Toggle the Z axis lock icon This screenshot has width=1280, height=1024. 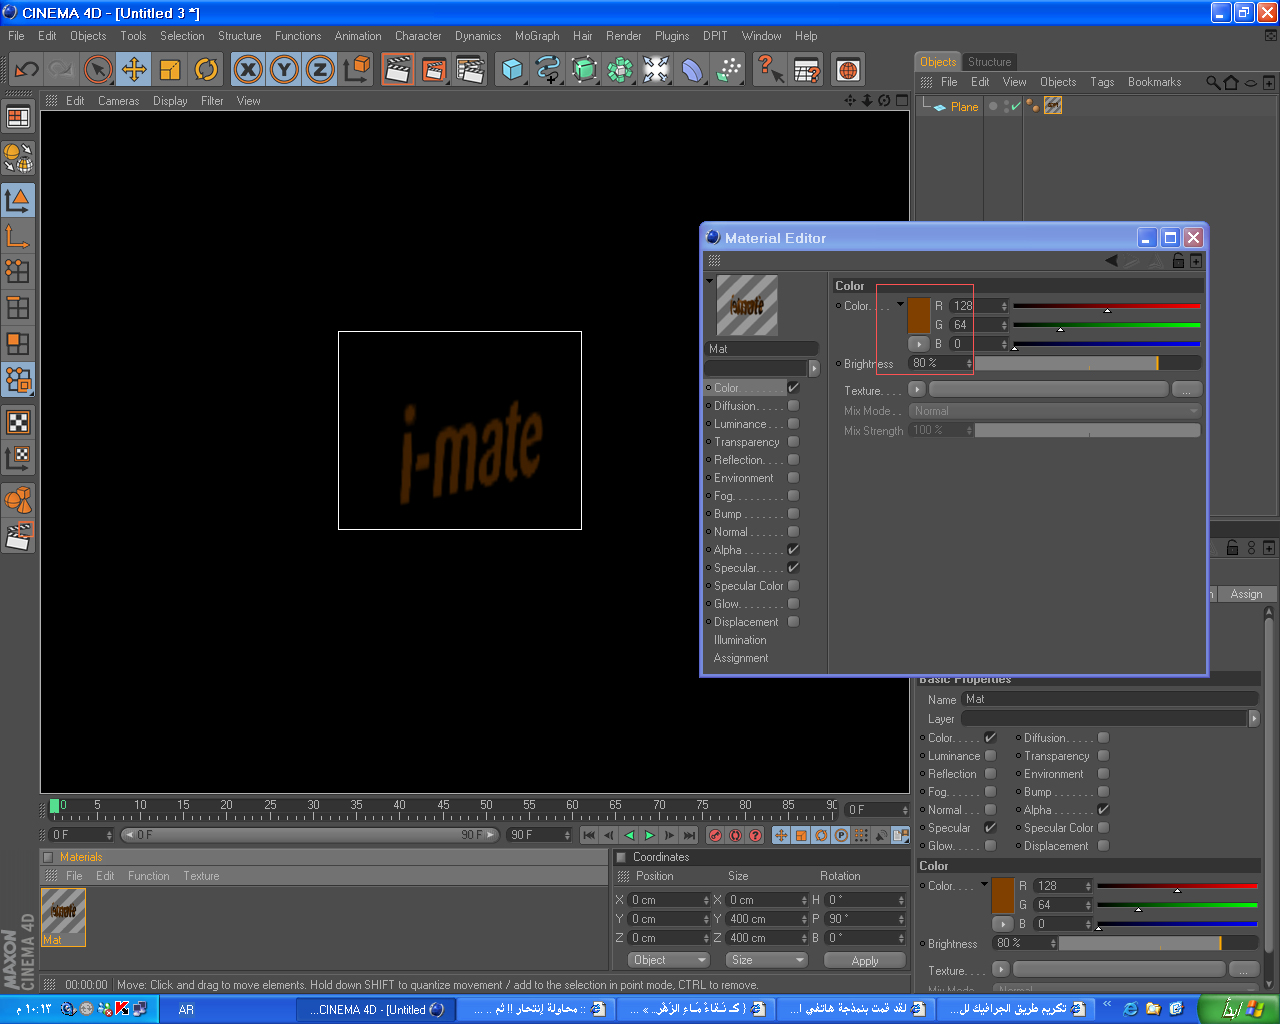(x=320, y=69)
